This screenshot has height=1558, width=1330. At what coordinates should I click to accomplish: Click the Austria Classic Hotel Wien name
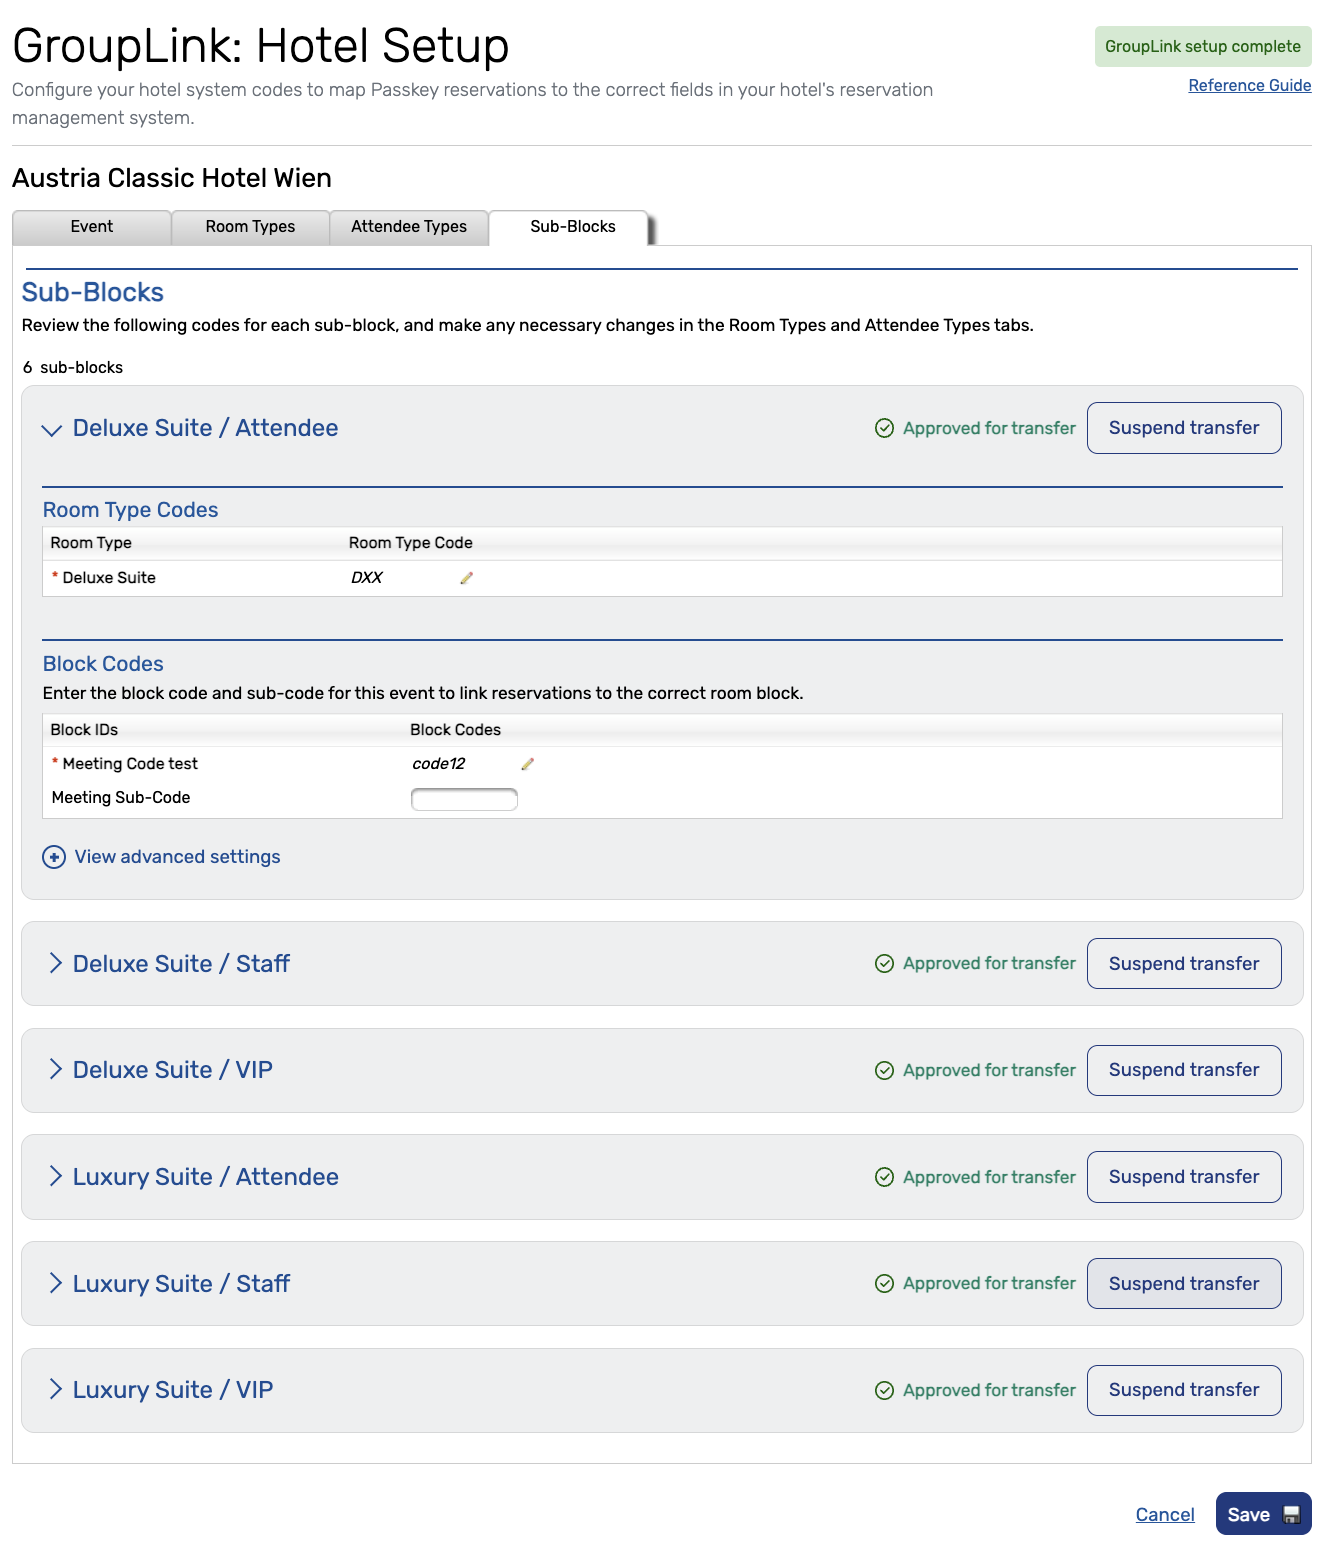point(172,178)
